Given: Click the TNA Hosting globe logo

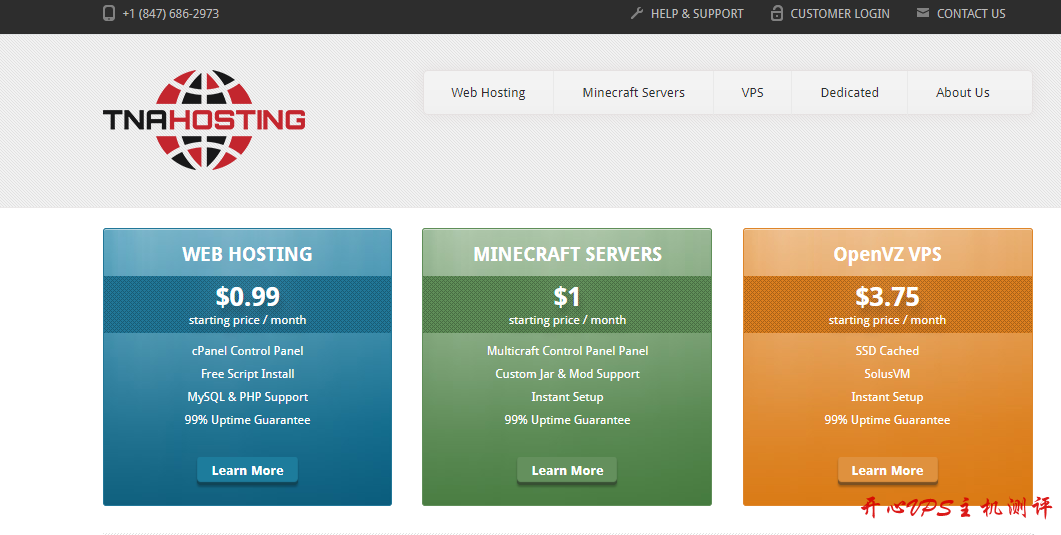Looking at the screenshot, I should (x=204, y=120).
